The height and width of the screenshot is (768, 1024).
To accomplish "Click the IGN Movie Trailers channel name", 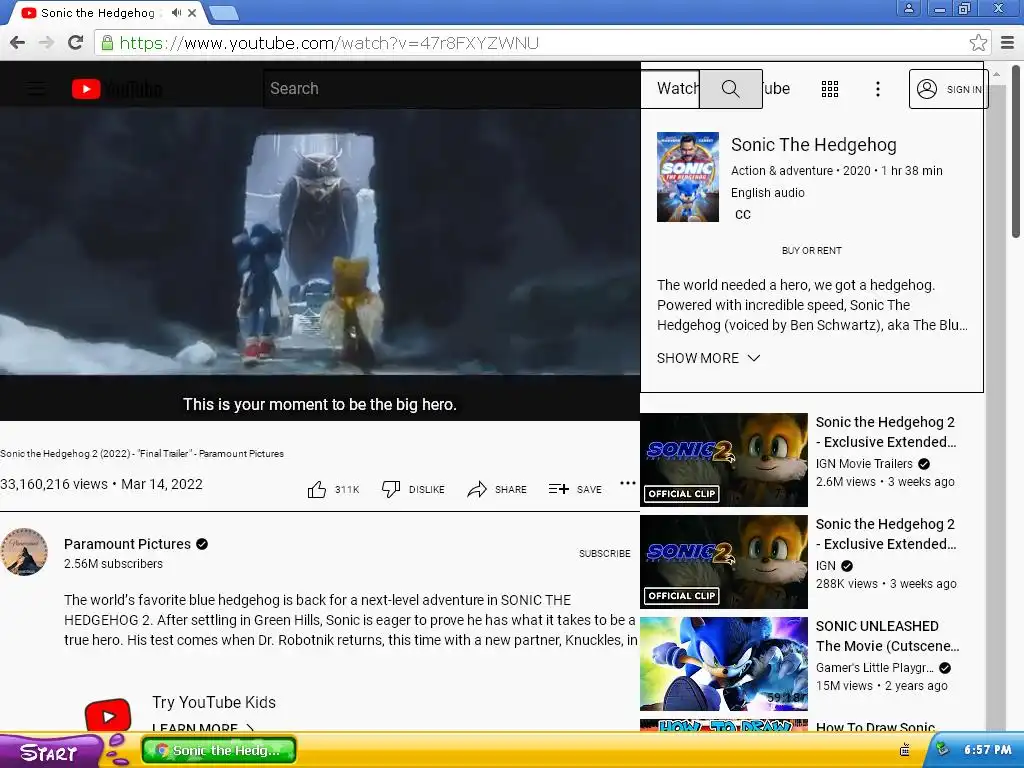I will [x=864, y=464].
